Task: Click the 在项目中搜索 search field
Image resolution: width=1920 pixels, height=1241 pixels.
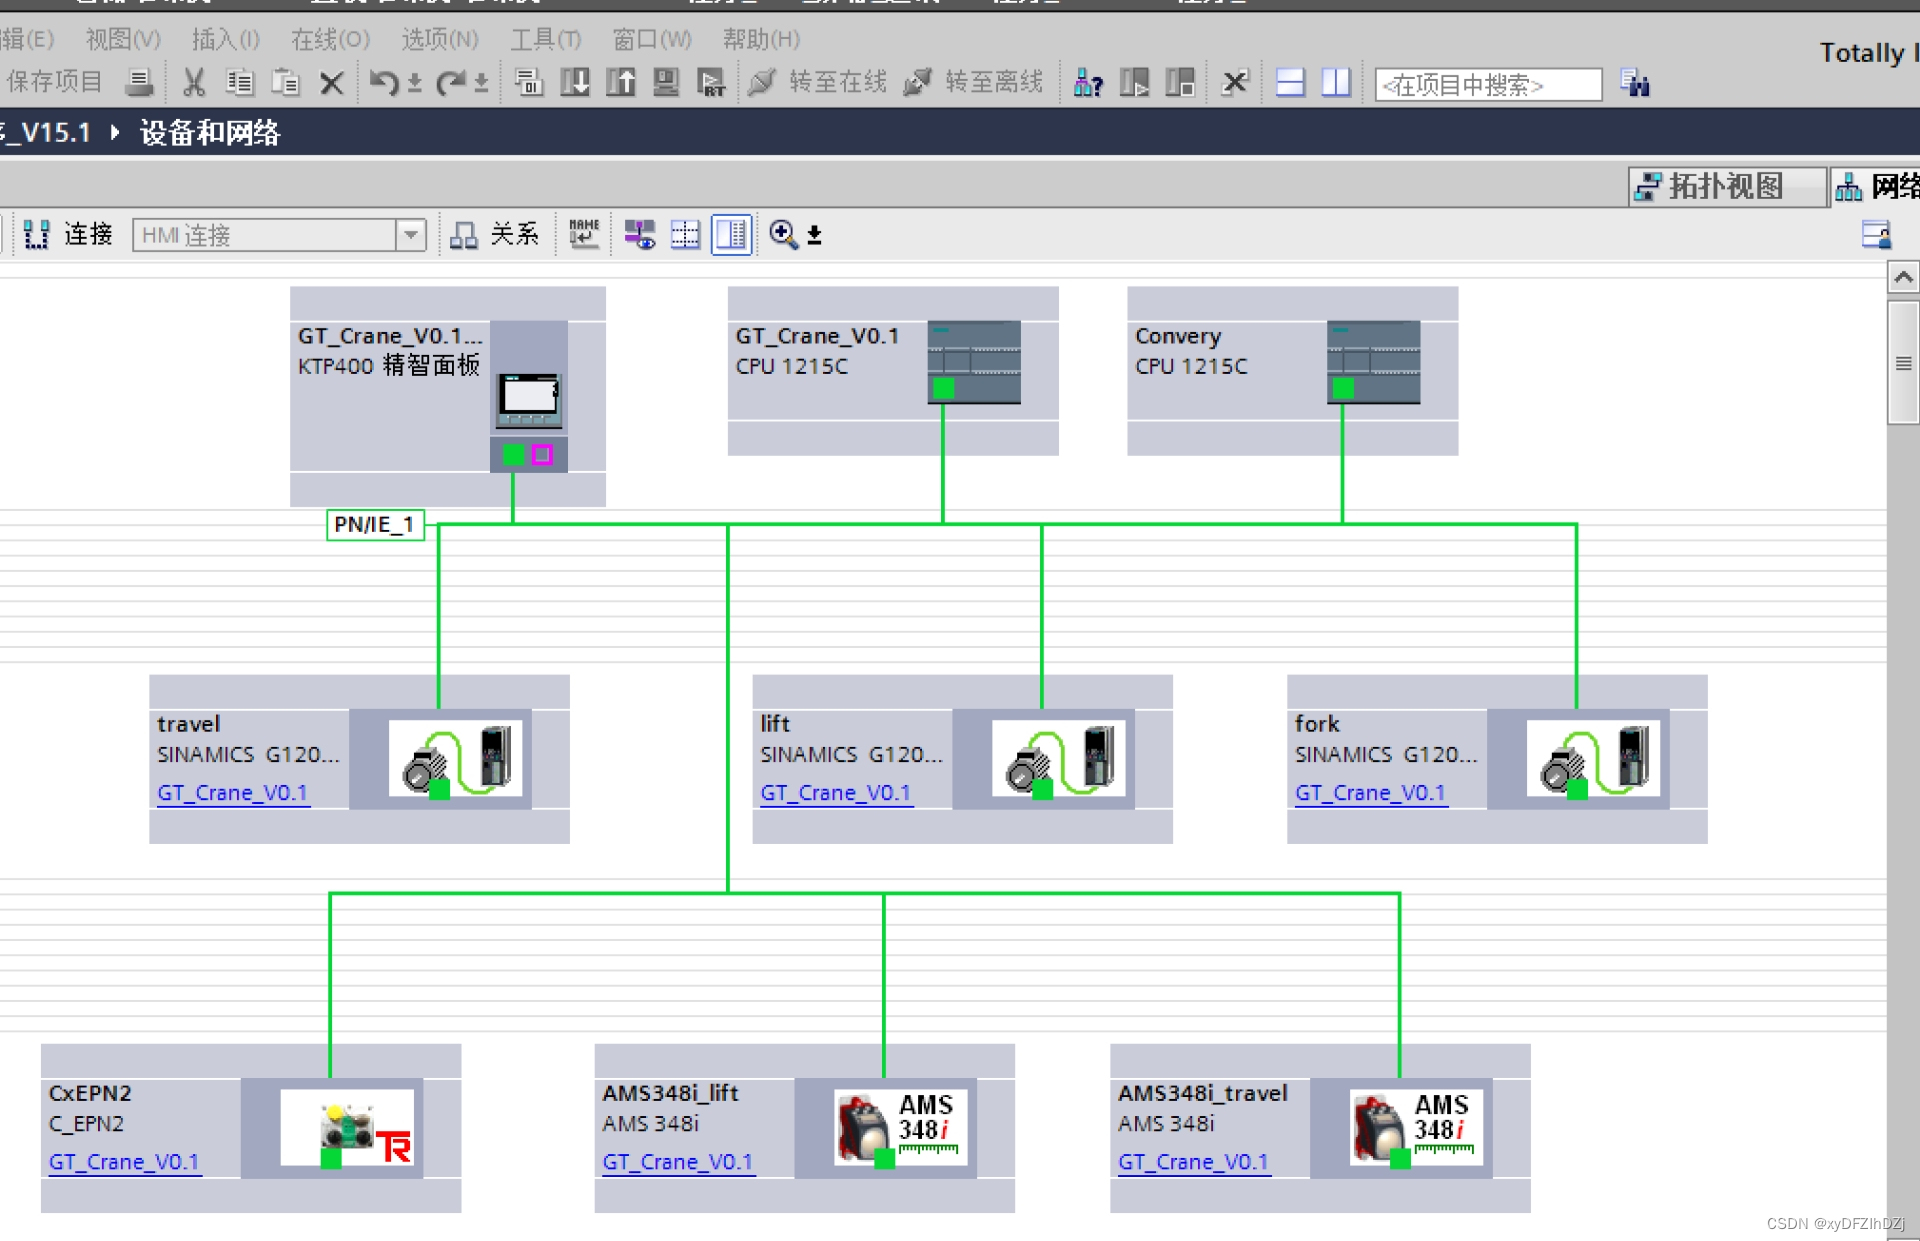Action: click(1487, 85)
